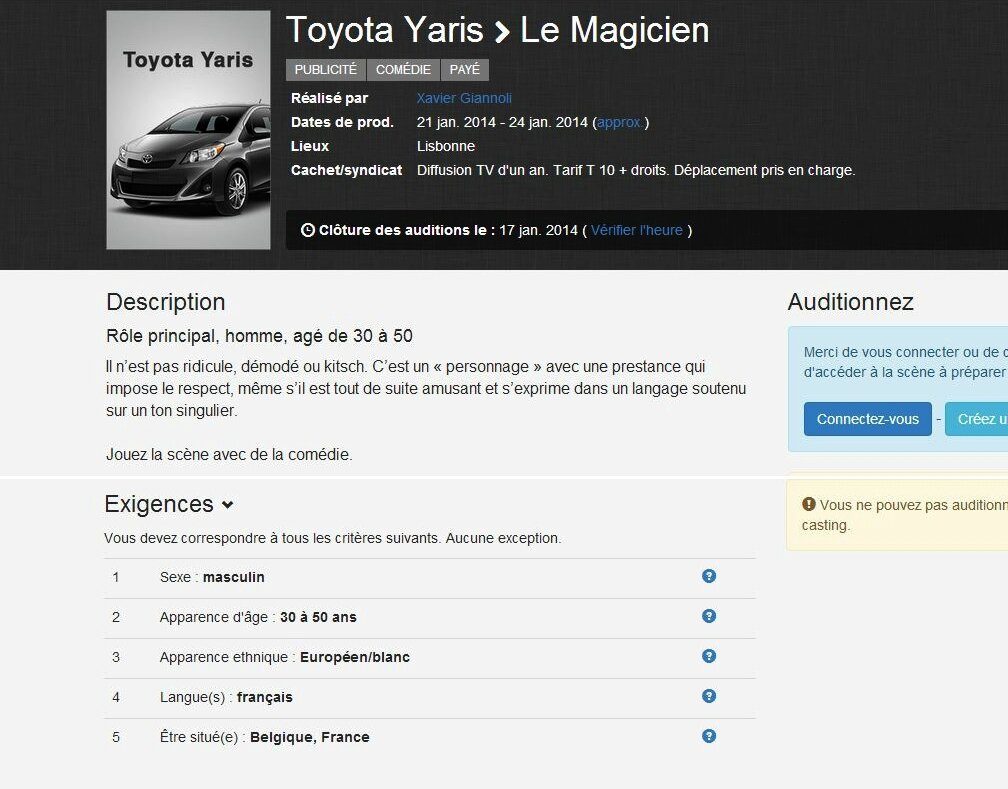Open help icon for Apparence ethnique row
The image size is (1008, 789).
click(x=709, y=656)
